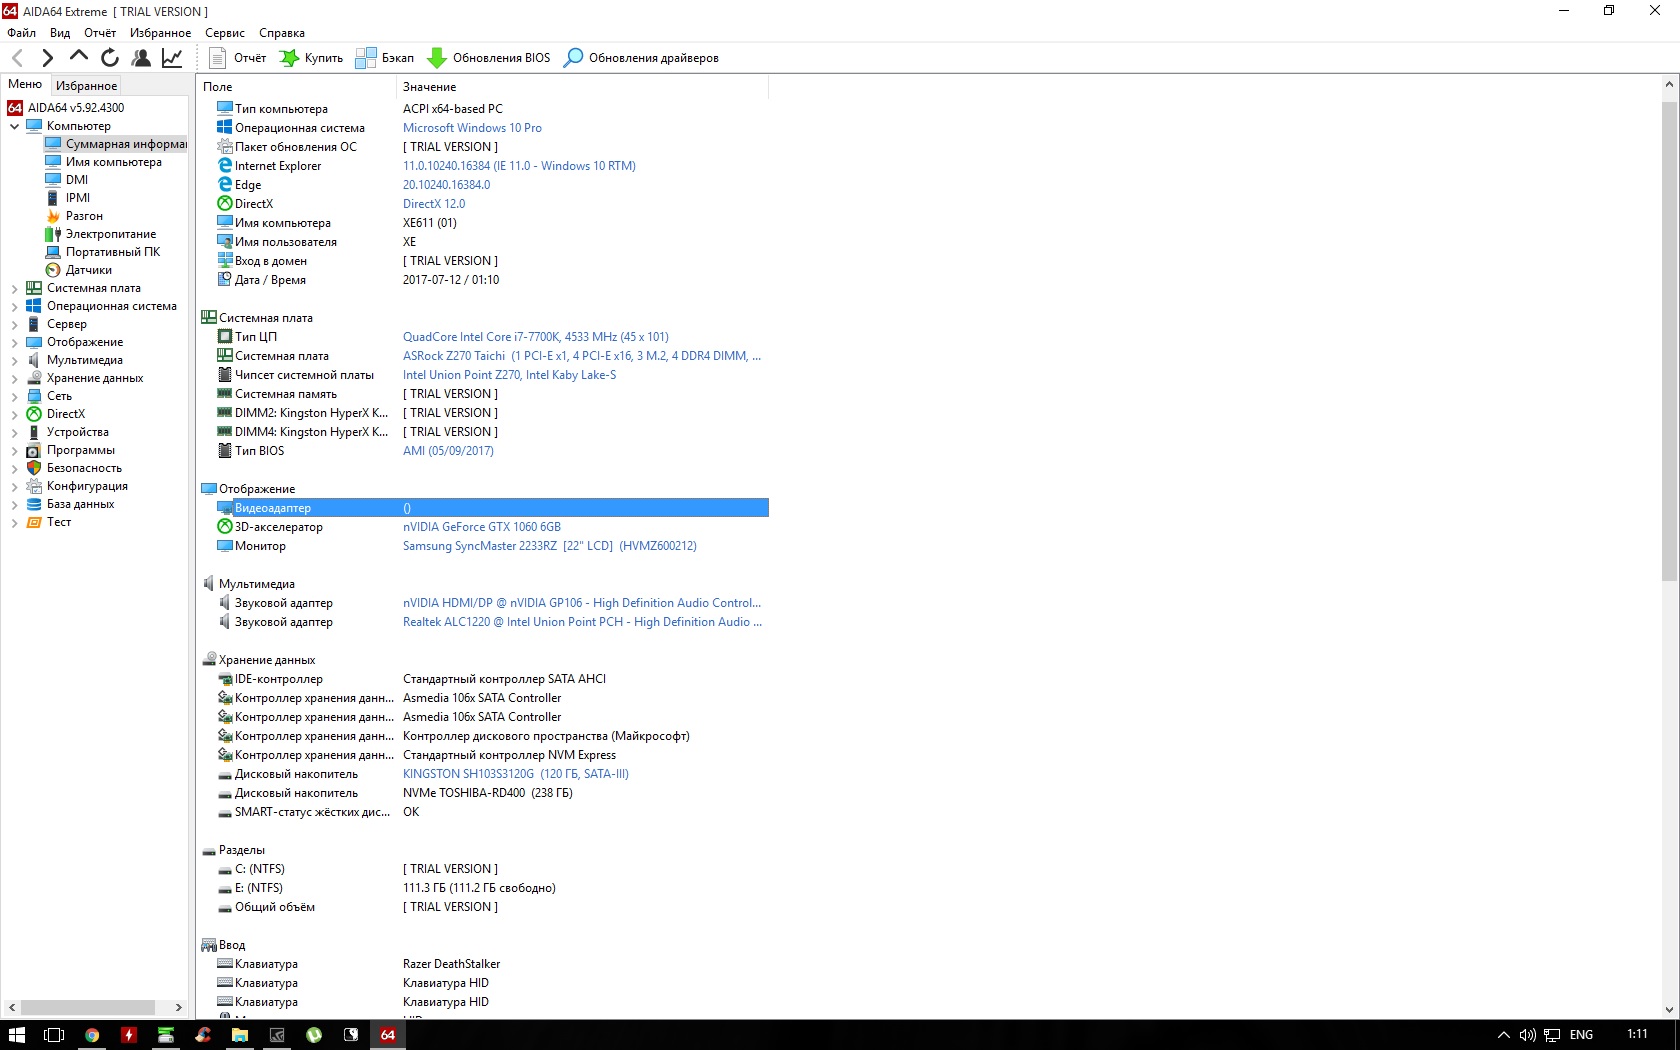
Task: Open Обновления драйверов from the toolbar
Action: click(641, 58)
